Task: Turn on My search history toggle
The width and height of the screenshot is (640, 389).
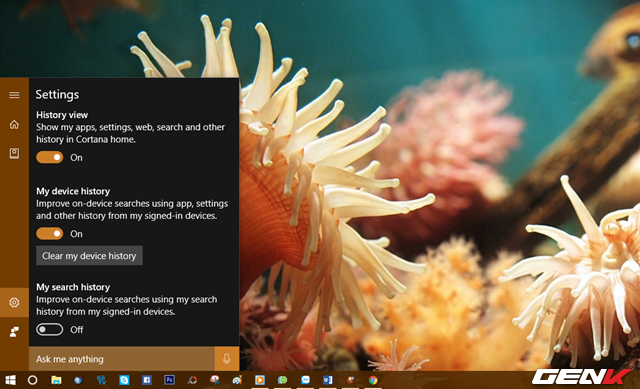Action: (49, 329)
